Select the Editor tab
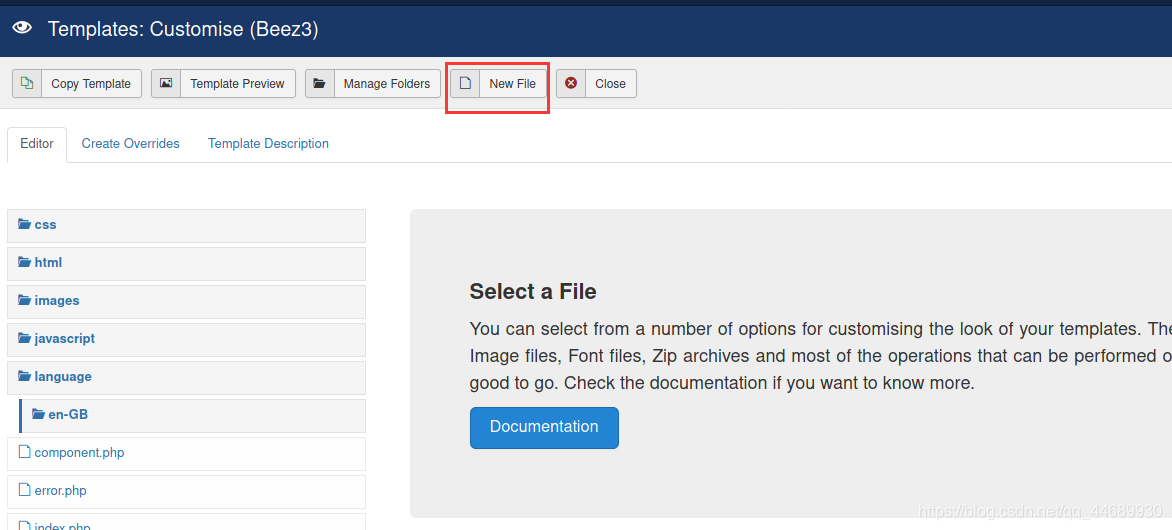1172x530 pixels. [37, 144]
